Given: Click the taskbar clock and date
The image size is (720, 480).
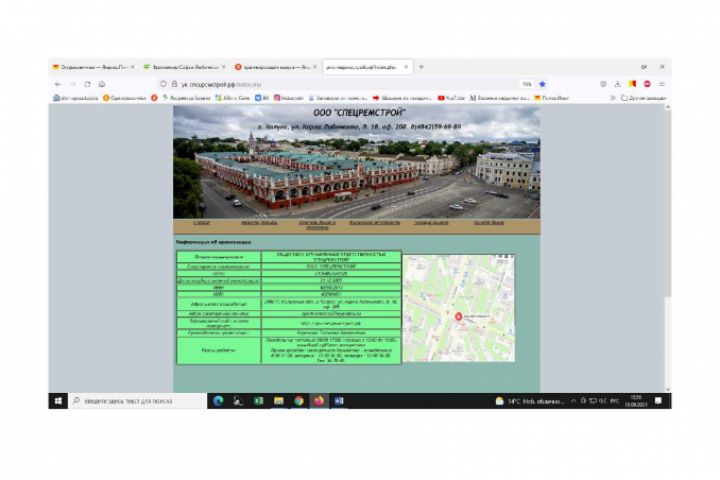Looking at the screenshot, I should [636, 401].
